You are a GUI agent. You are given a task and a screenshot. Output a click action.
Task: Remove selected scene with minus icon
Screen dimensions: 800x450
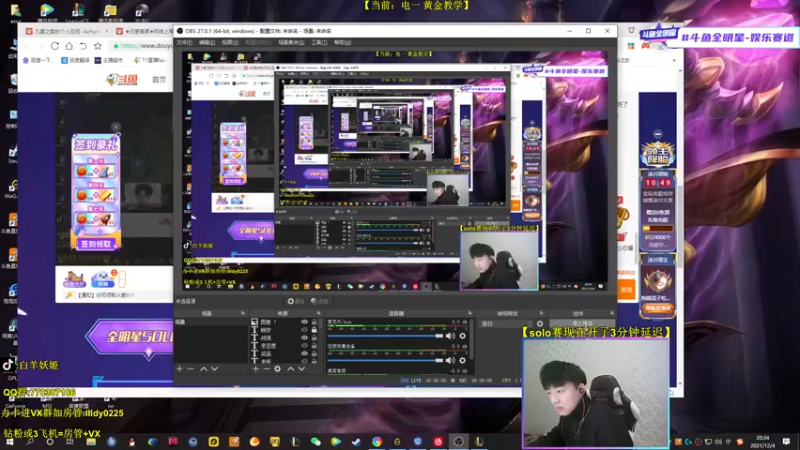point(190,368)
